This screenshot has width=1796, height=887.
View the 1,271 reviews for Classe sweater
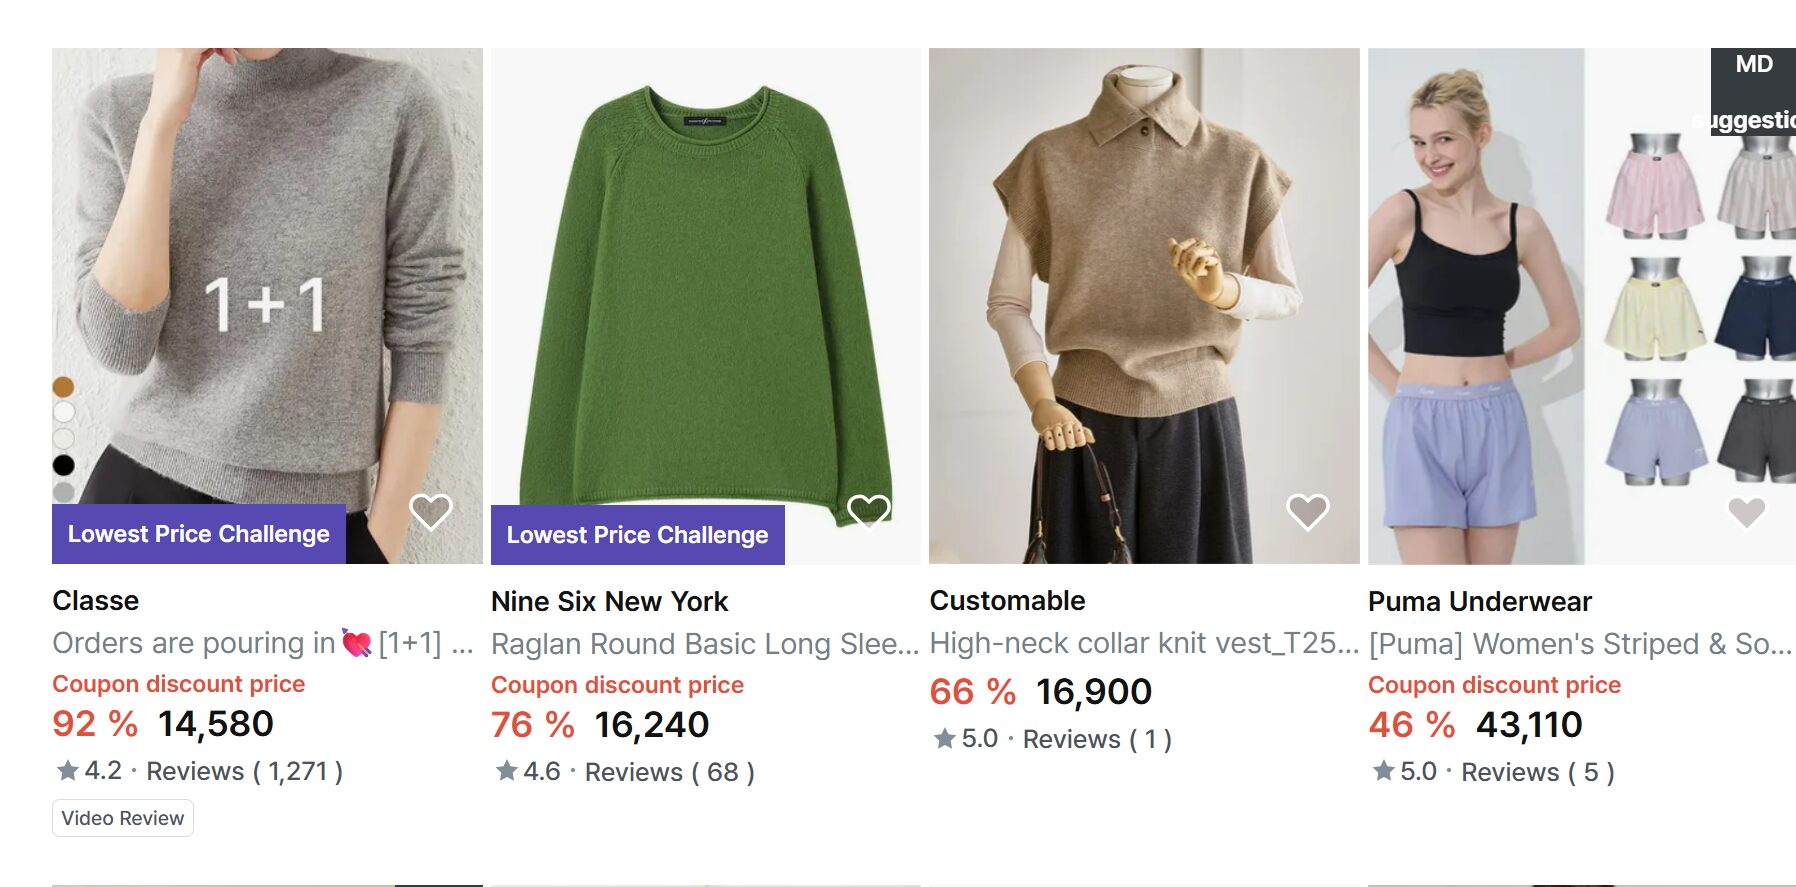(244, 771)
